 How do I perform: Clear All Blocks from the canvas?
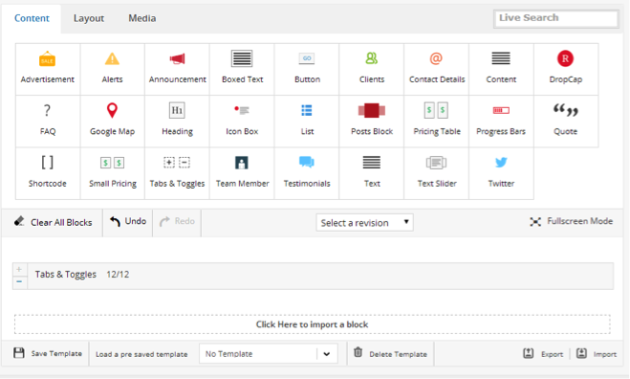[53, 222]
